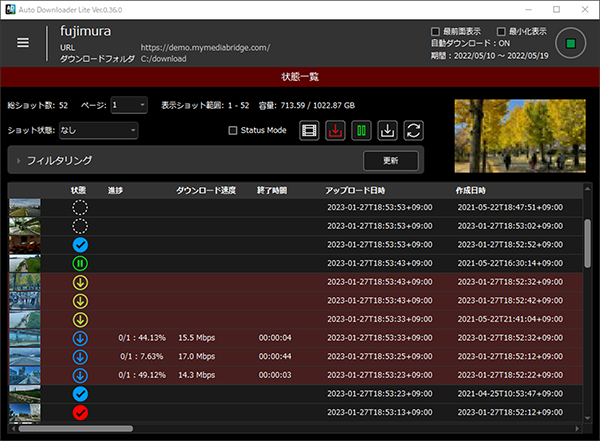Click the green stop button at top right
Image resolution: width=600 pixels, height=441 pixels.
click(570, 44)
